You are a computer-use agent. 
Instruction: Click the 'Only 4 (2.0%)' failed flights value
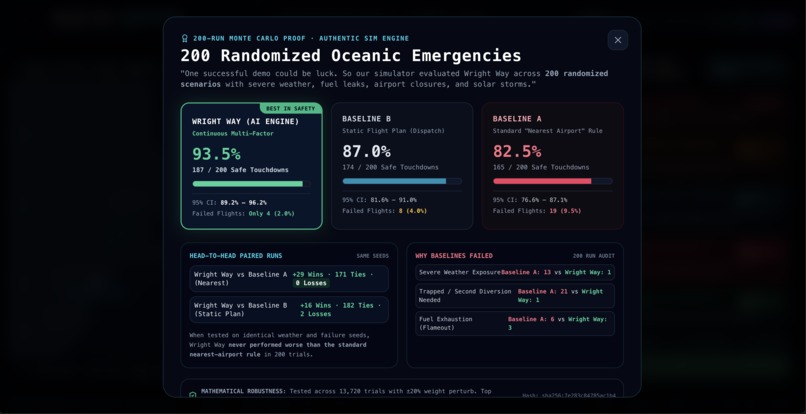(271, 213)
